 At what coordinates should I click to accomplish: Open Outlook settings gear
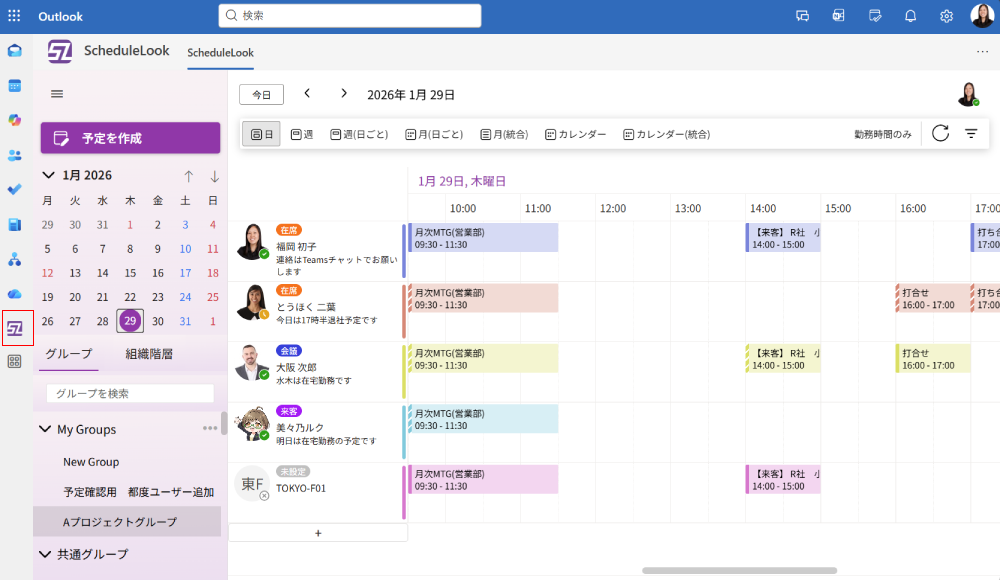[946, 16]
